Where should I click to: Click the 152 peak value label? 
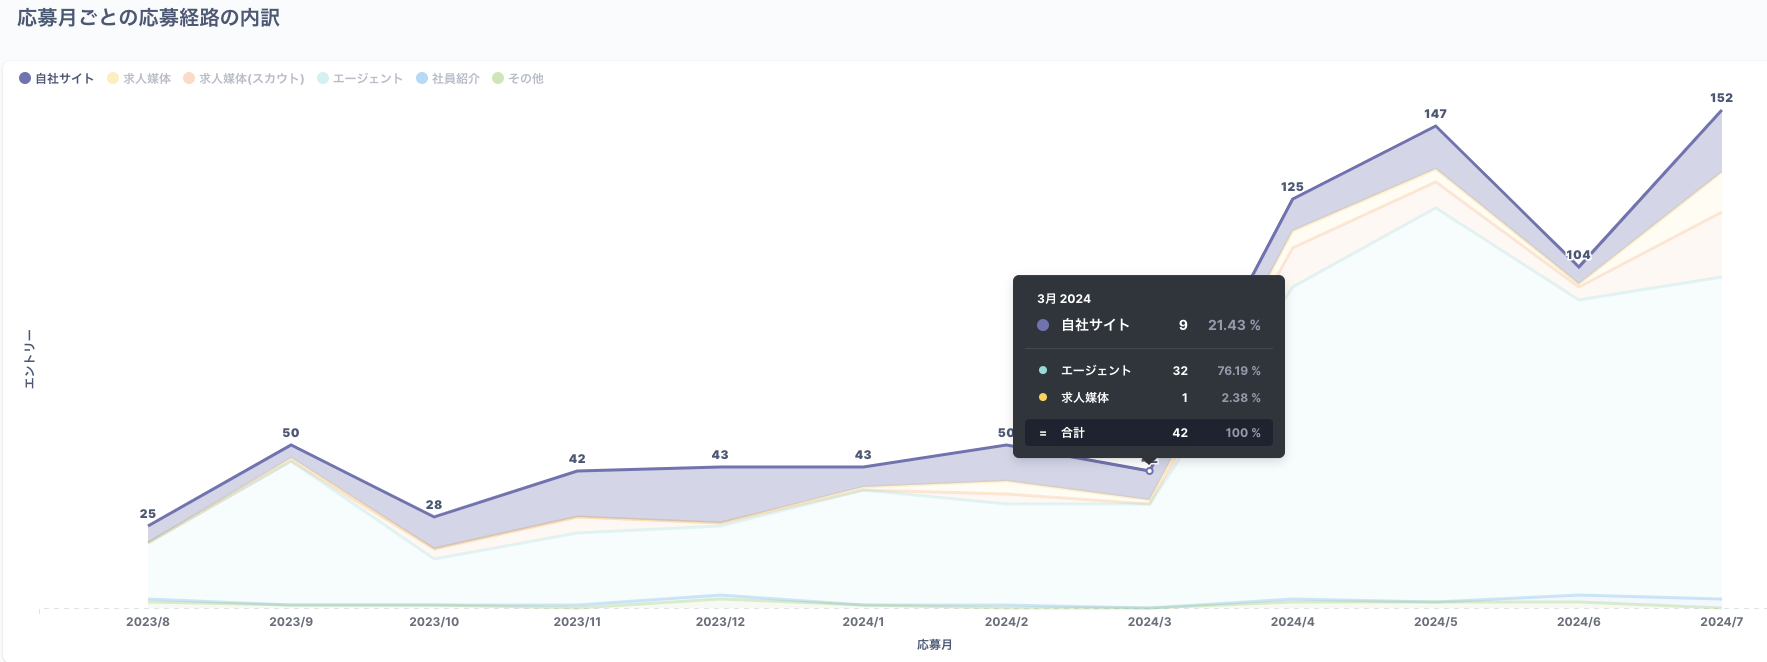coord(1721,98)
